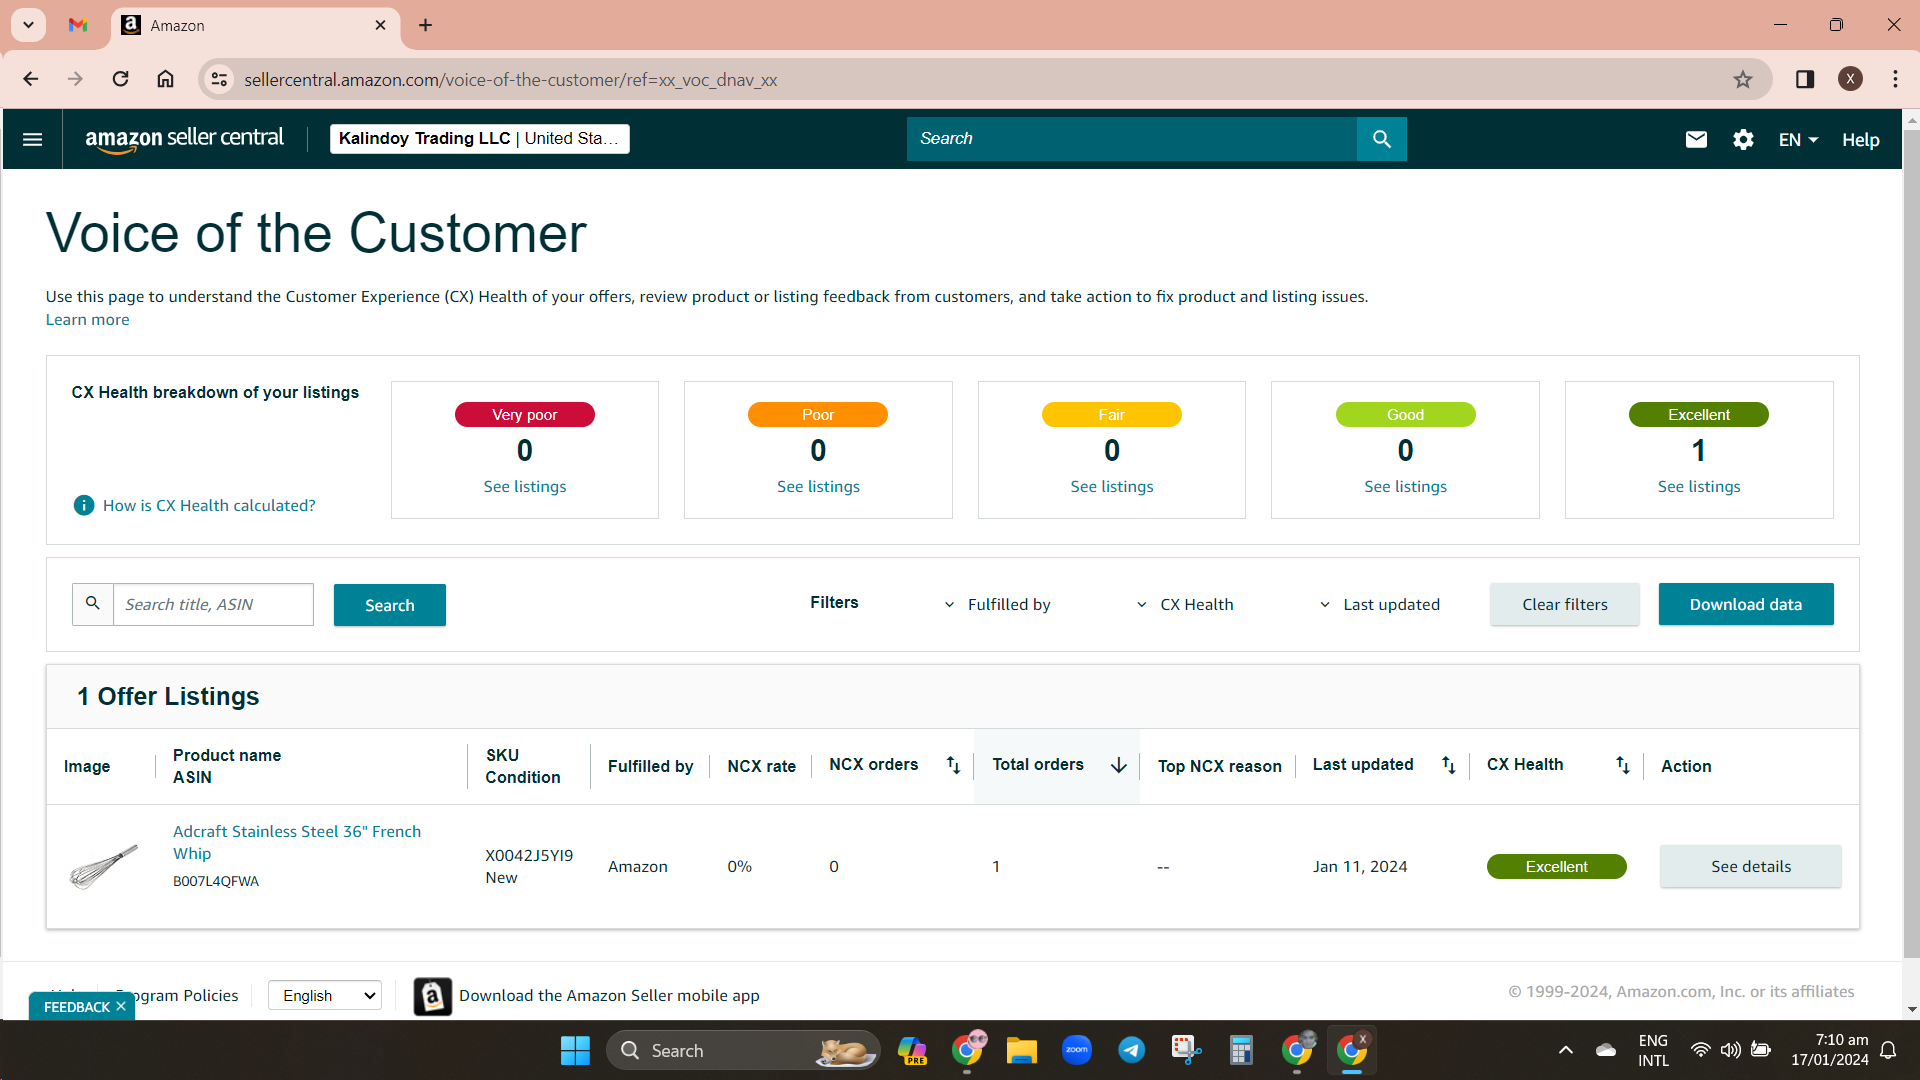Click the Excellent CX Health badge in row
Screen dimensions: 1920x1080
(1556, 866)
